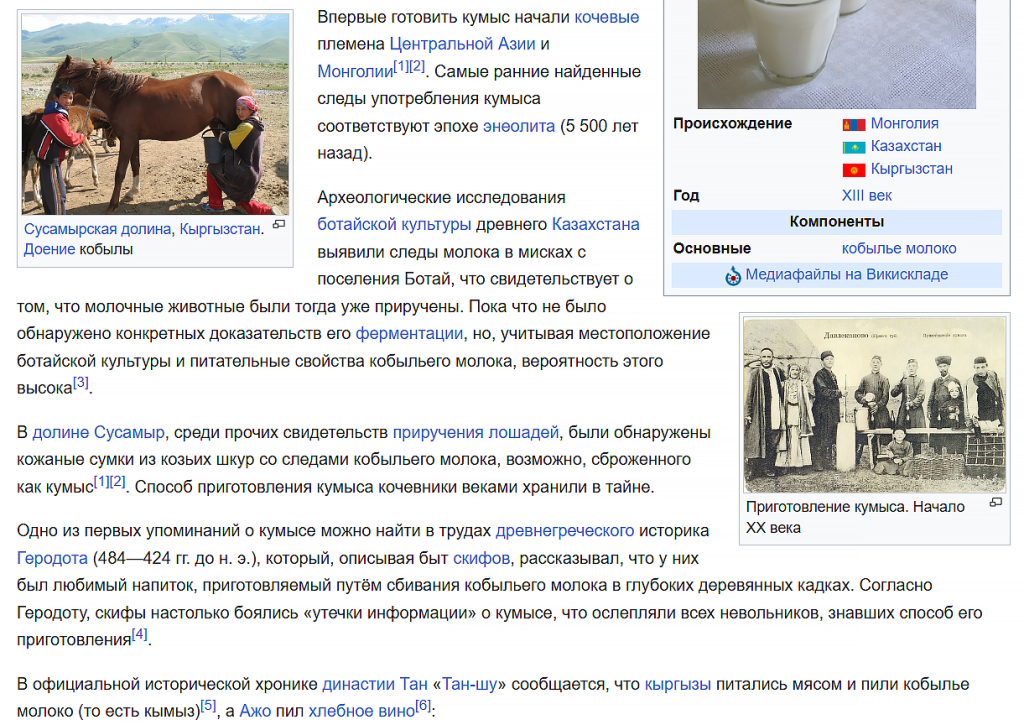Open footnote [1] after «Монголии»

tap(401, 66)
